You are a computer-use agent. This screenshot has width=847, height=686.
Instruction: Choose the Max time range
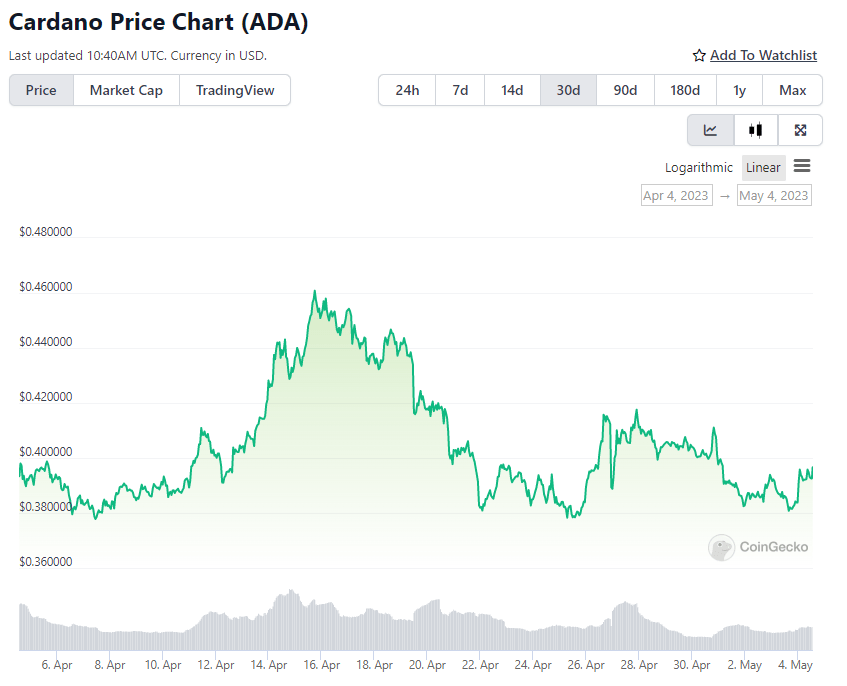[792, 90]
